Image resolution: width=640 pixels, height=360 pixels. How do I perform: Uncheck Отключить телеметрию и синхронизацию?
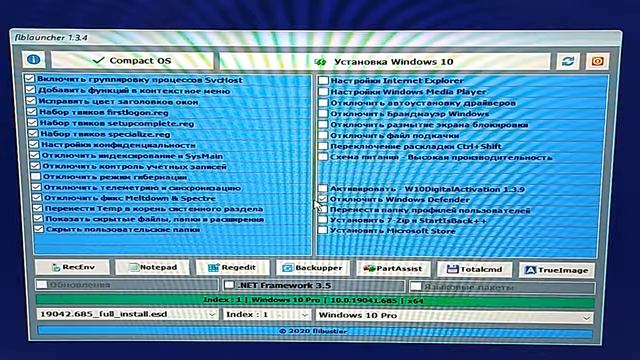click(x=36, y=187)
